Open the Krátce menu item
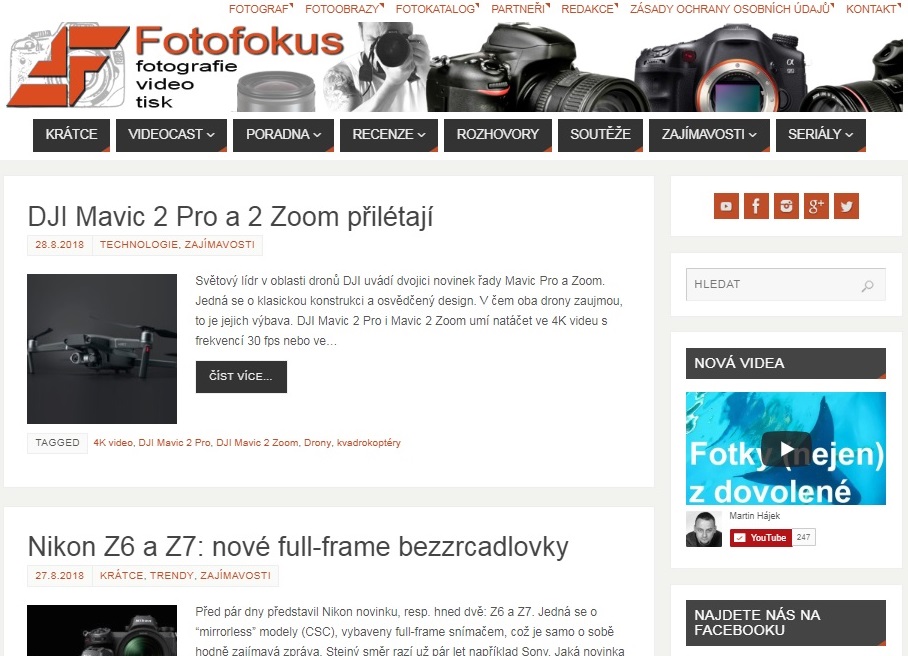 coord(71,135)
